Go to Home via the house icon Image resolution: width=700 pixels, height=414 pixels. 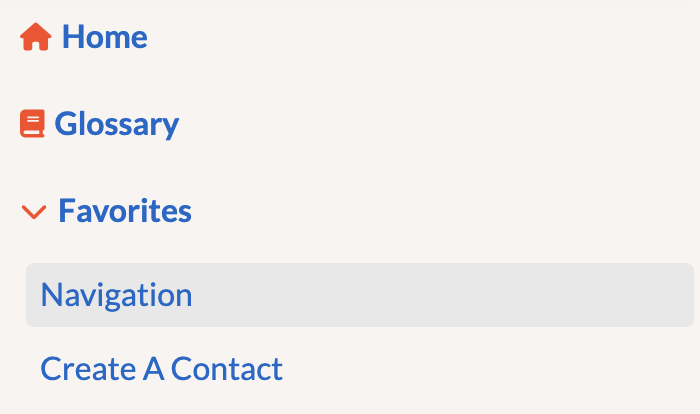pyautogui.click(x=35, y=38)
